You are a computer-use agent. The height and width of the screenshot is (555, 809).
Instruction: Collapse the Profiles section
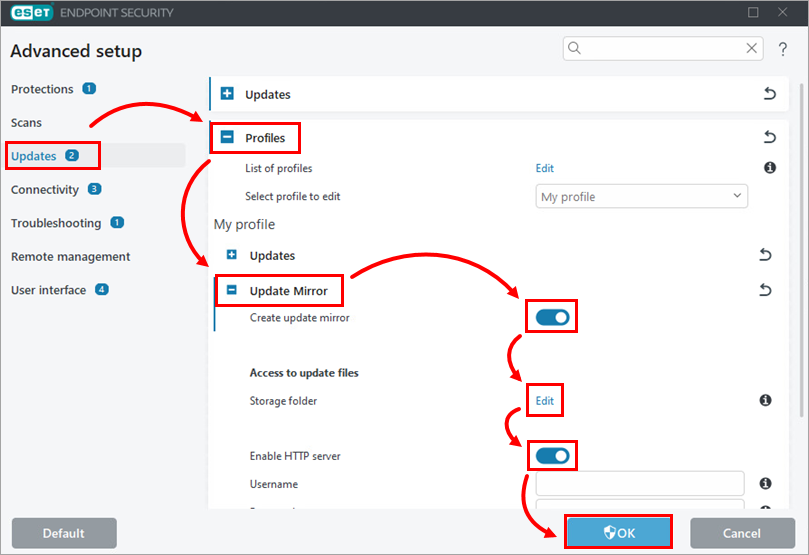click(228, 138)
